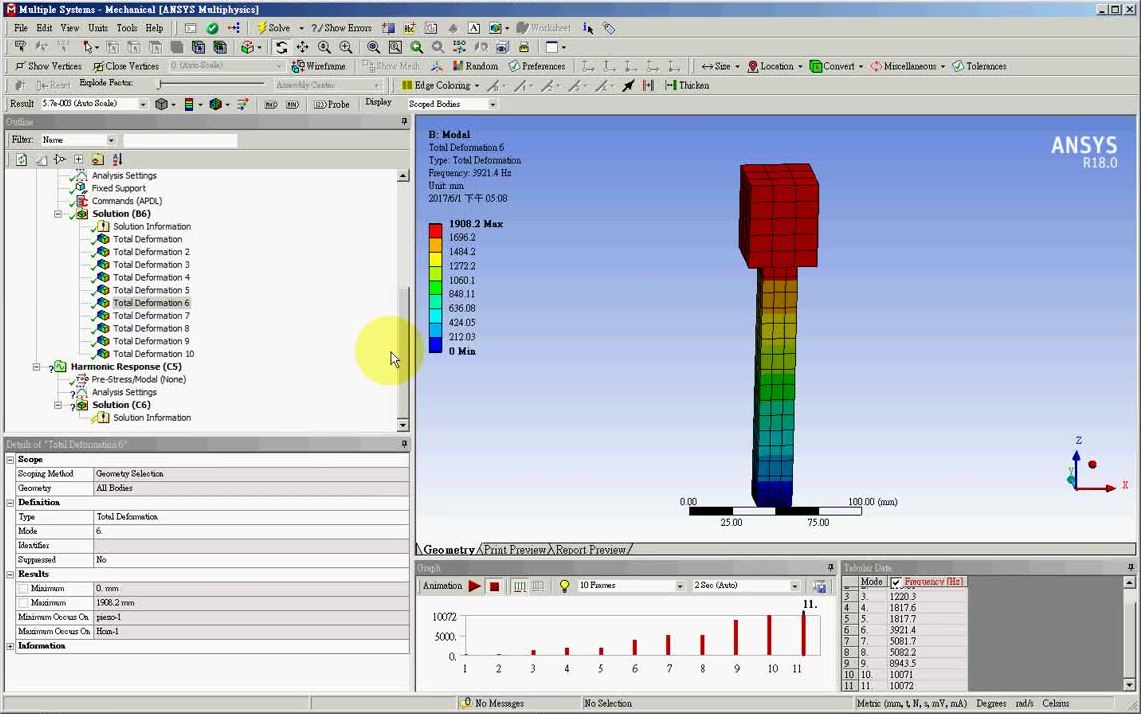Pin the Outline panel

pyautogui.click(x=404, y=122)
